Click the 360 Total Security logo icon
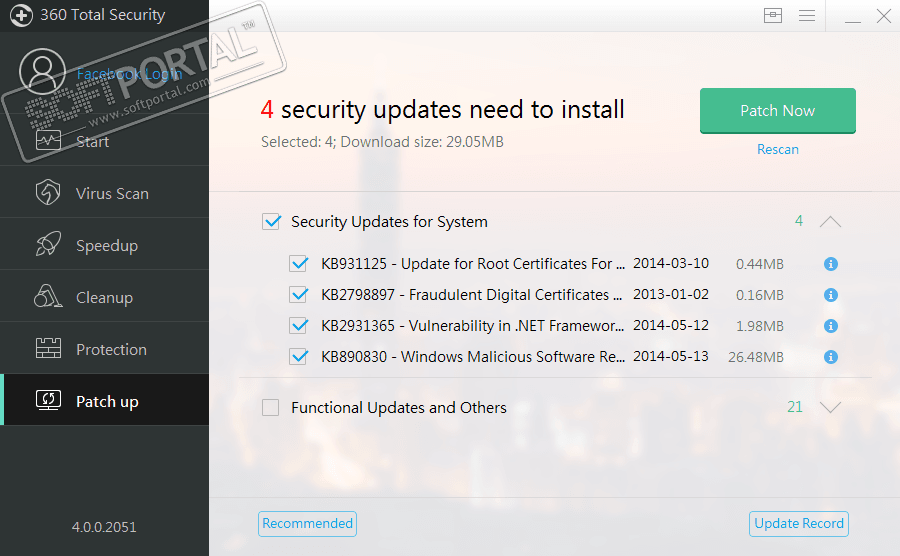The width and height of the screenshot is (900, 556). tap(21, 15)
